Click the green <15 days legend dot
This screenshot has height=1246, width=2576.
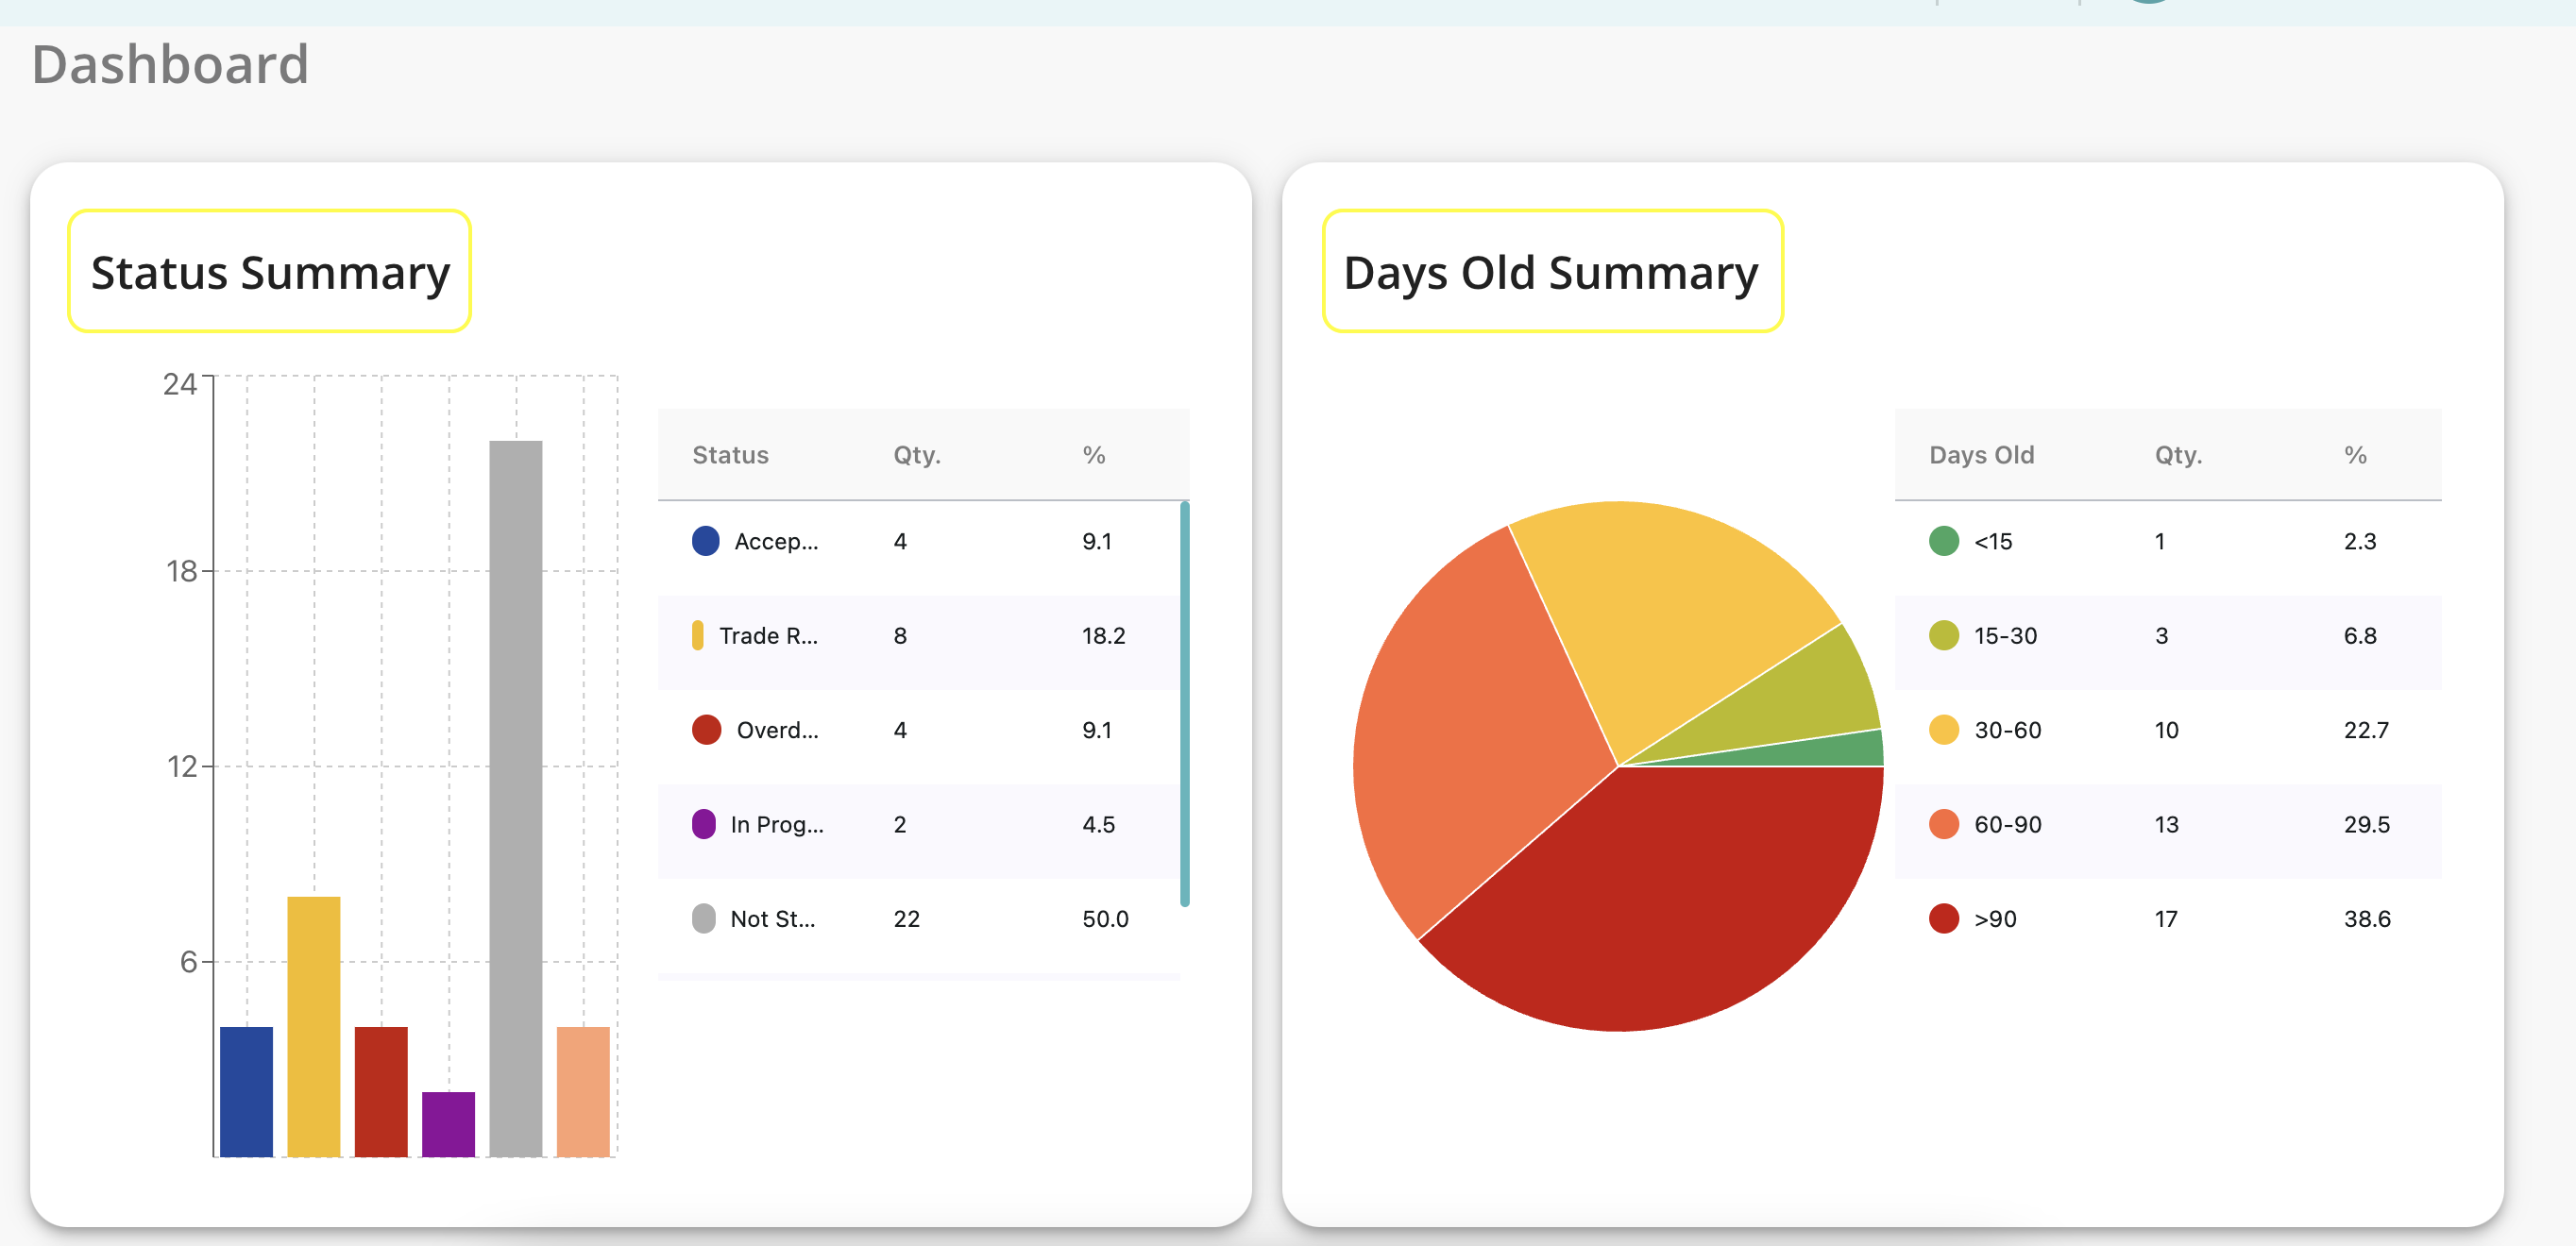point(1943,541)
